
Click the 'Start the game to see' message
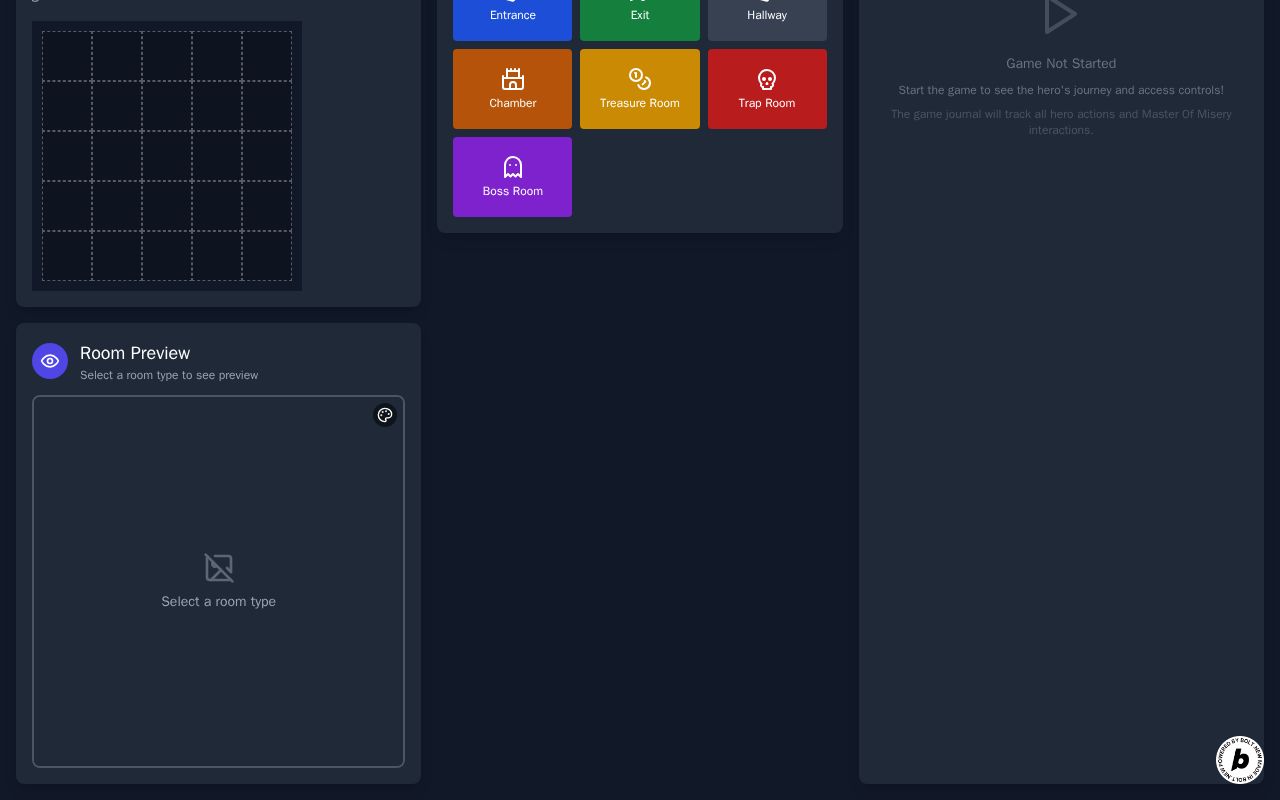click(1061, 90)
